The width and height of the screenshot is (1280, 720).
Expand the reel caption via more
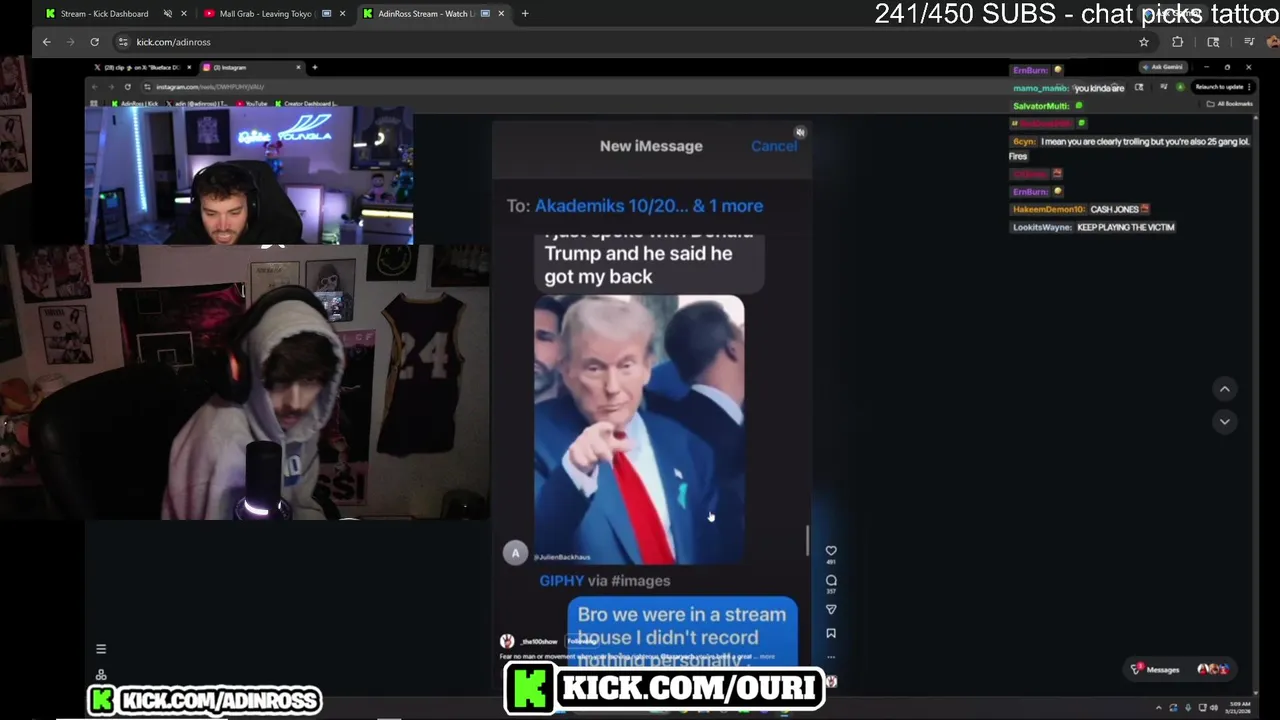(x=767, y=657)
